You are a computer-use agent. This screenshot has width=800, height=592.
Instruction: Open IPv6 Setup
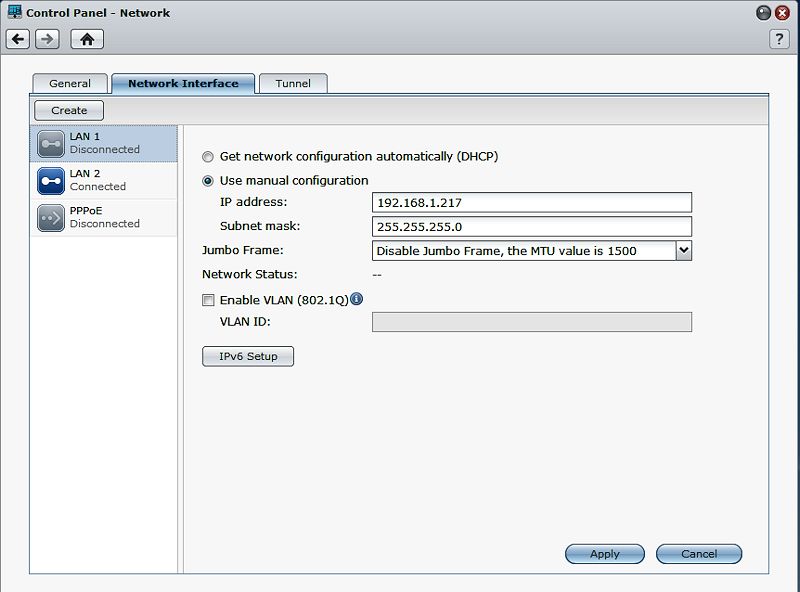click(x=248, y=356)
